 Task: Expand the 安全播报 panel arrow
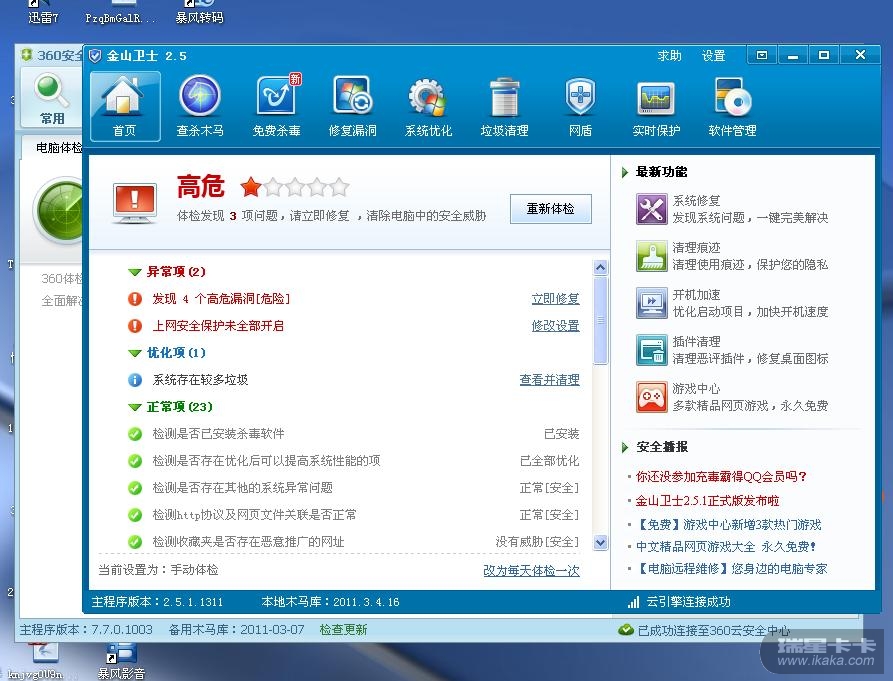[625, 447]
